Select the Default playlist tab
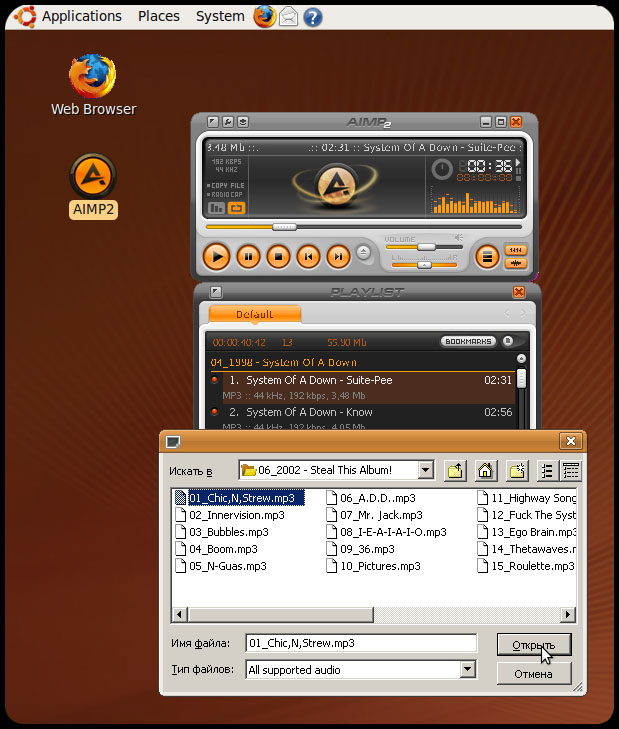The width and height of the screenshot is (619, 729). point(254,314)
